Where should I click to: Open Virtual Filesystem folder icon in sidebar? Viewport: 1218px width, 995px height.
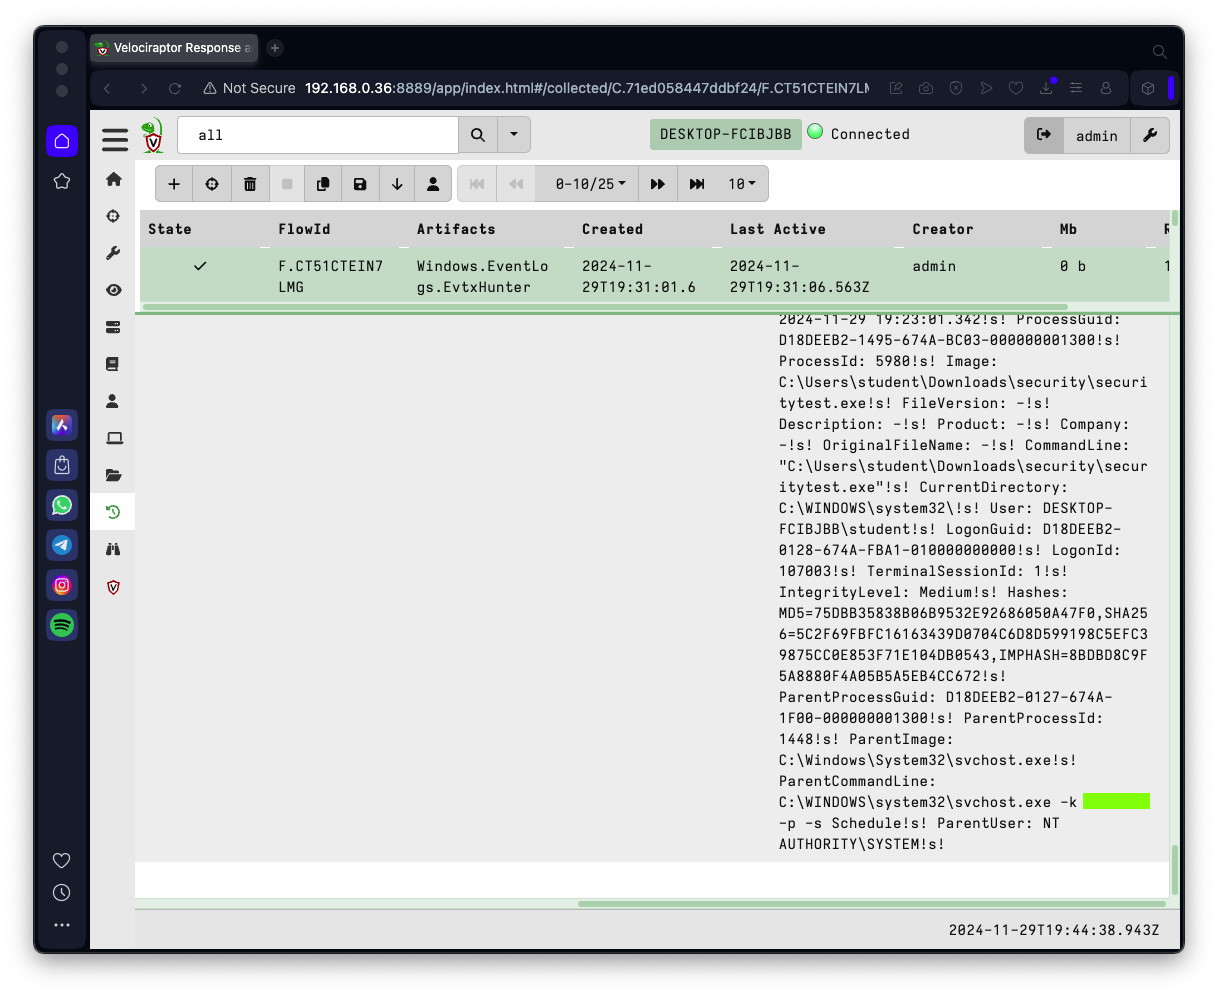point(113,475)
